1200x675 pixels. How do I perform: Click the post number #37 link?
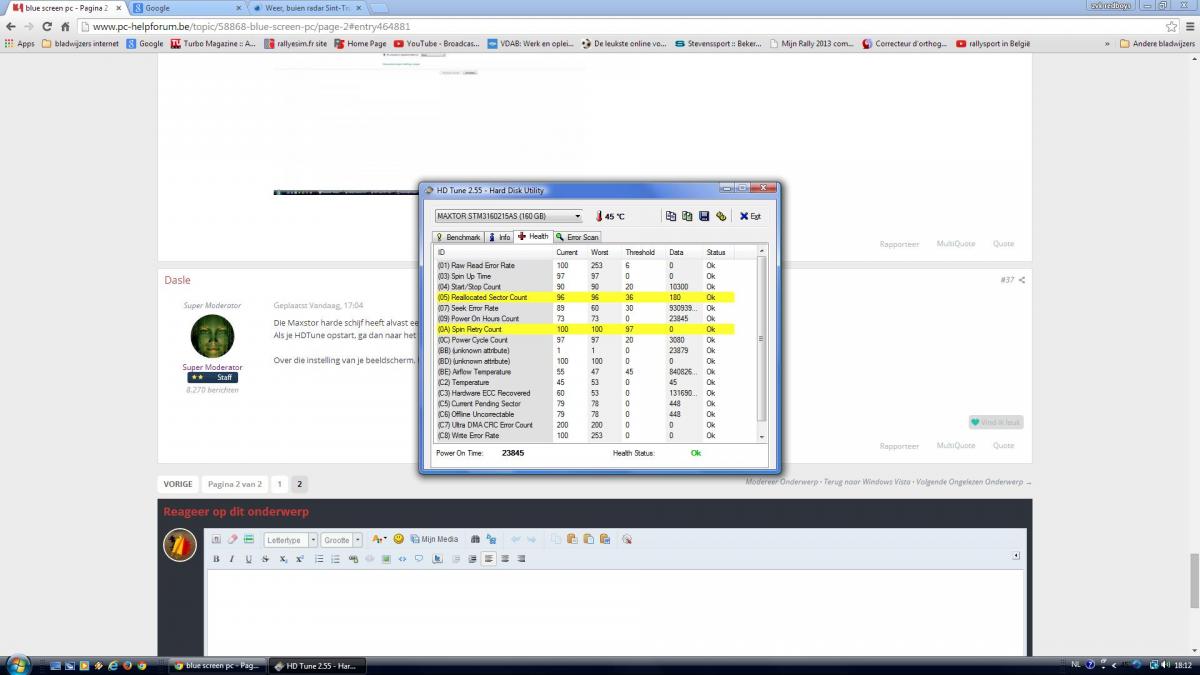[1007, 280]
